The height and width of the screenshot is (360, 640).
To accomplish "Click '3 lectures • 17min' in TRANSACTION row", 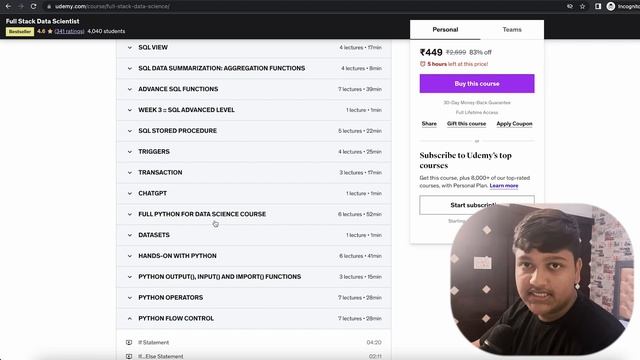I will coord(360,172).
